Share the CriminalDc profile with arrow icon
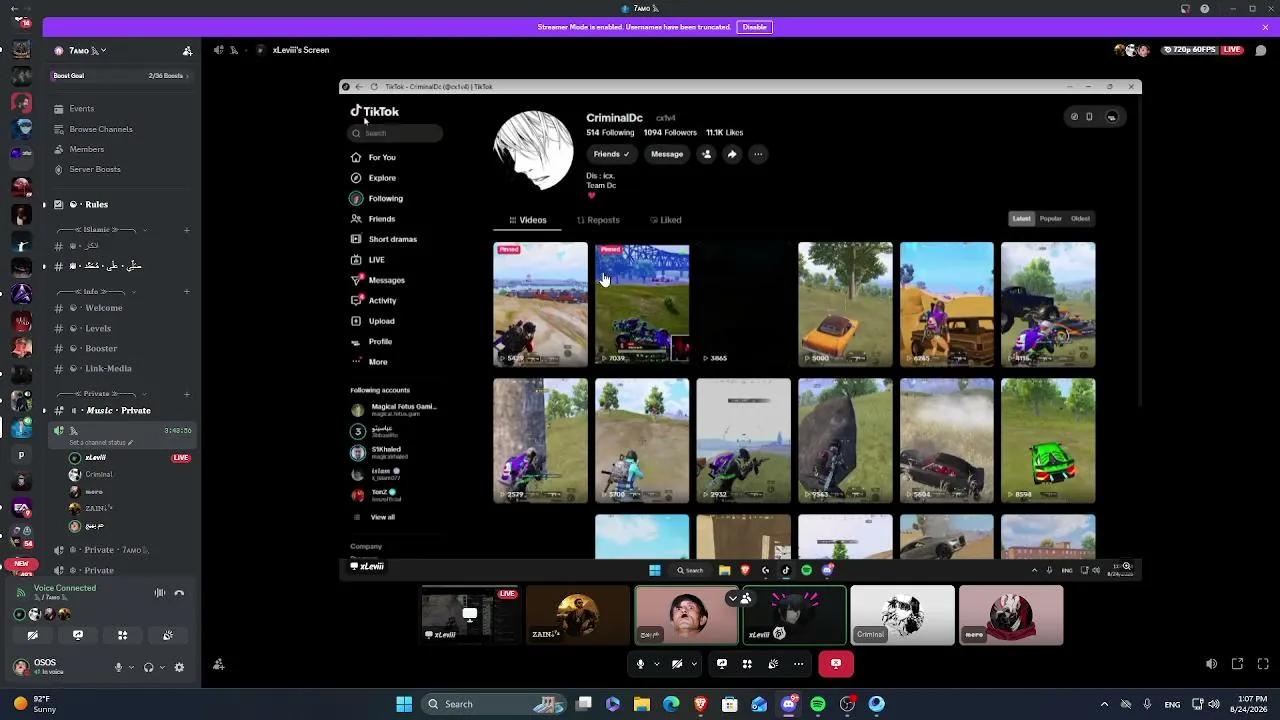The image size is (1280, 720). click(x=732, y=154)
